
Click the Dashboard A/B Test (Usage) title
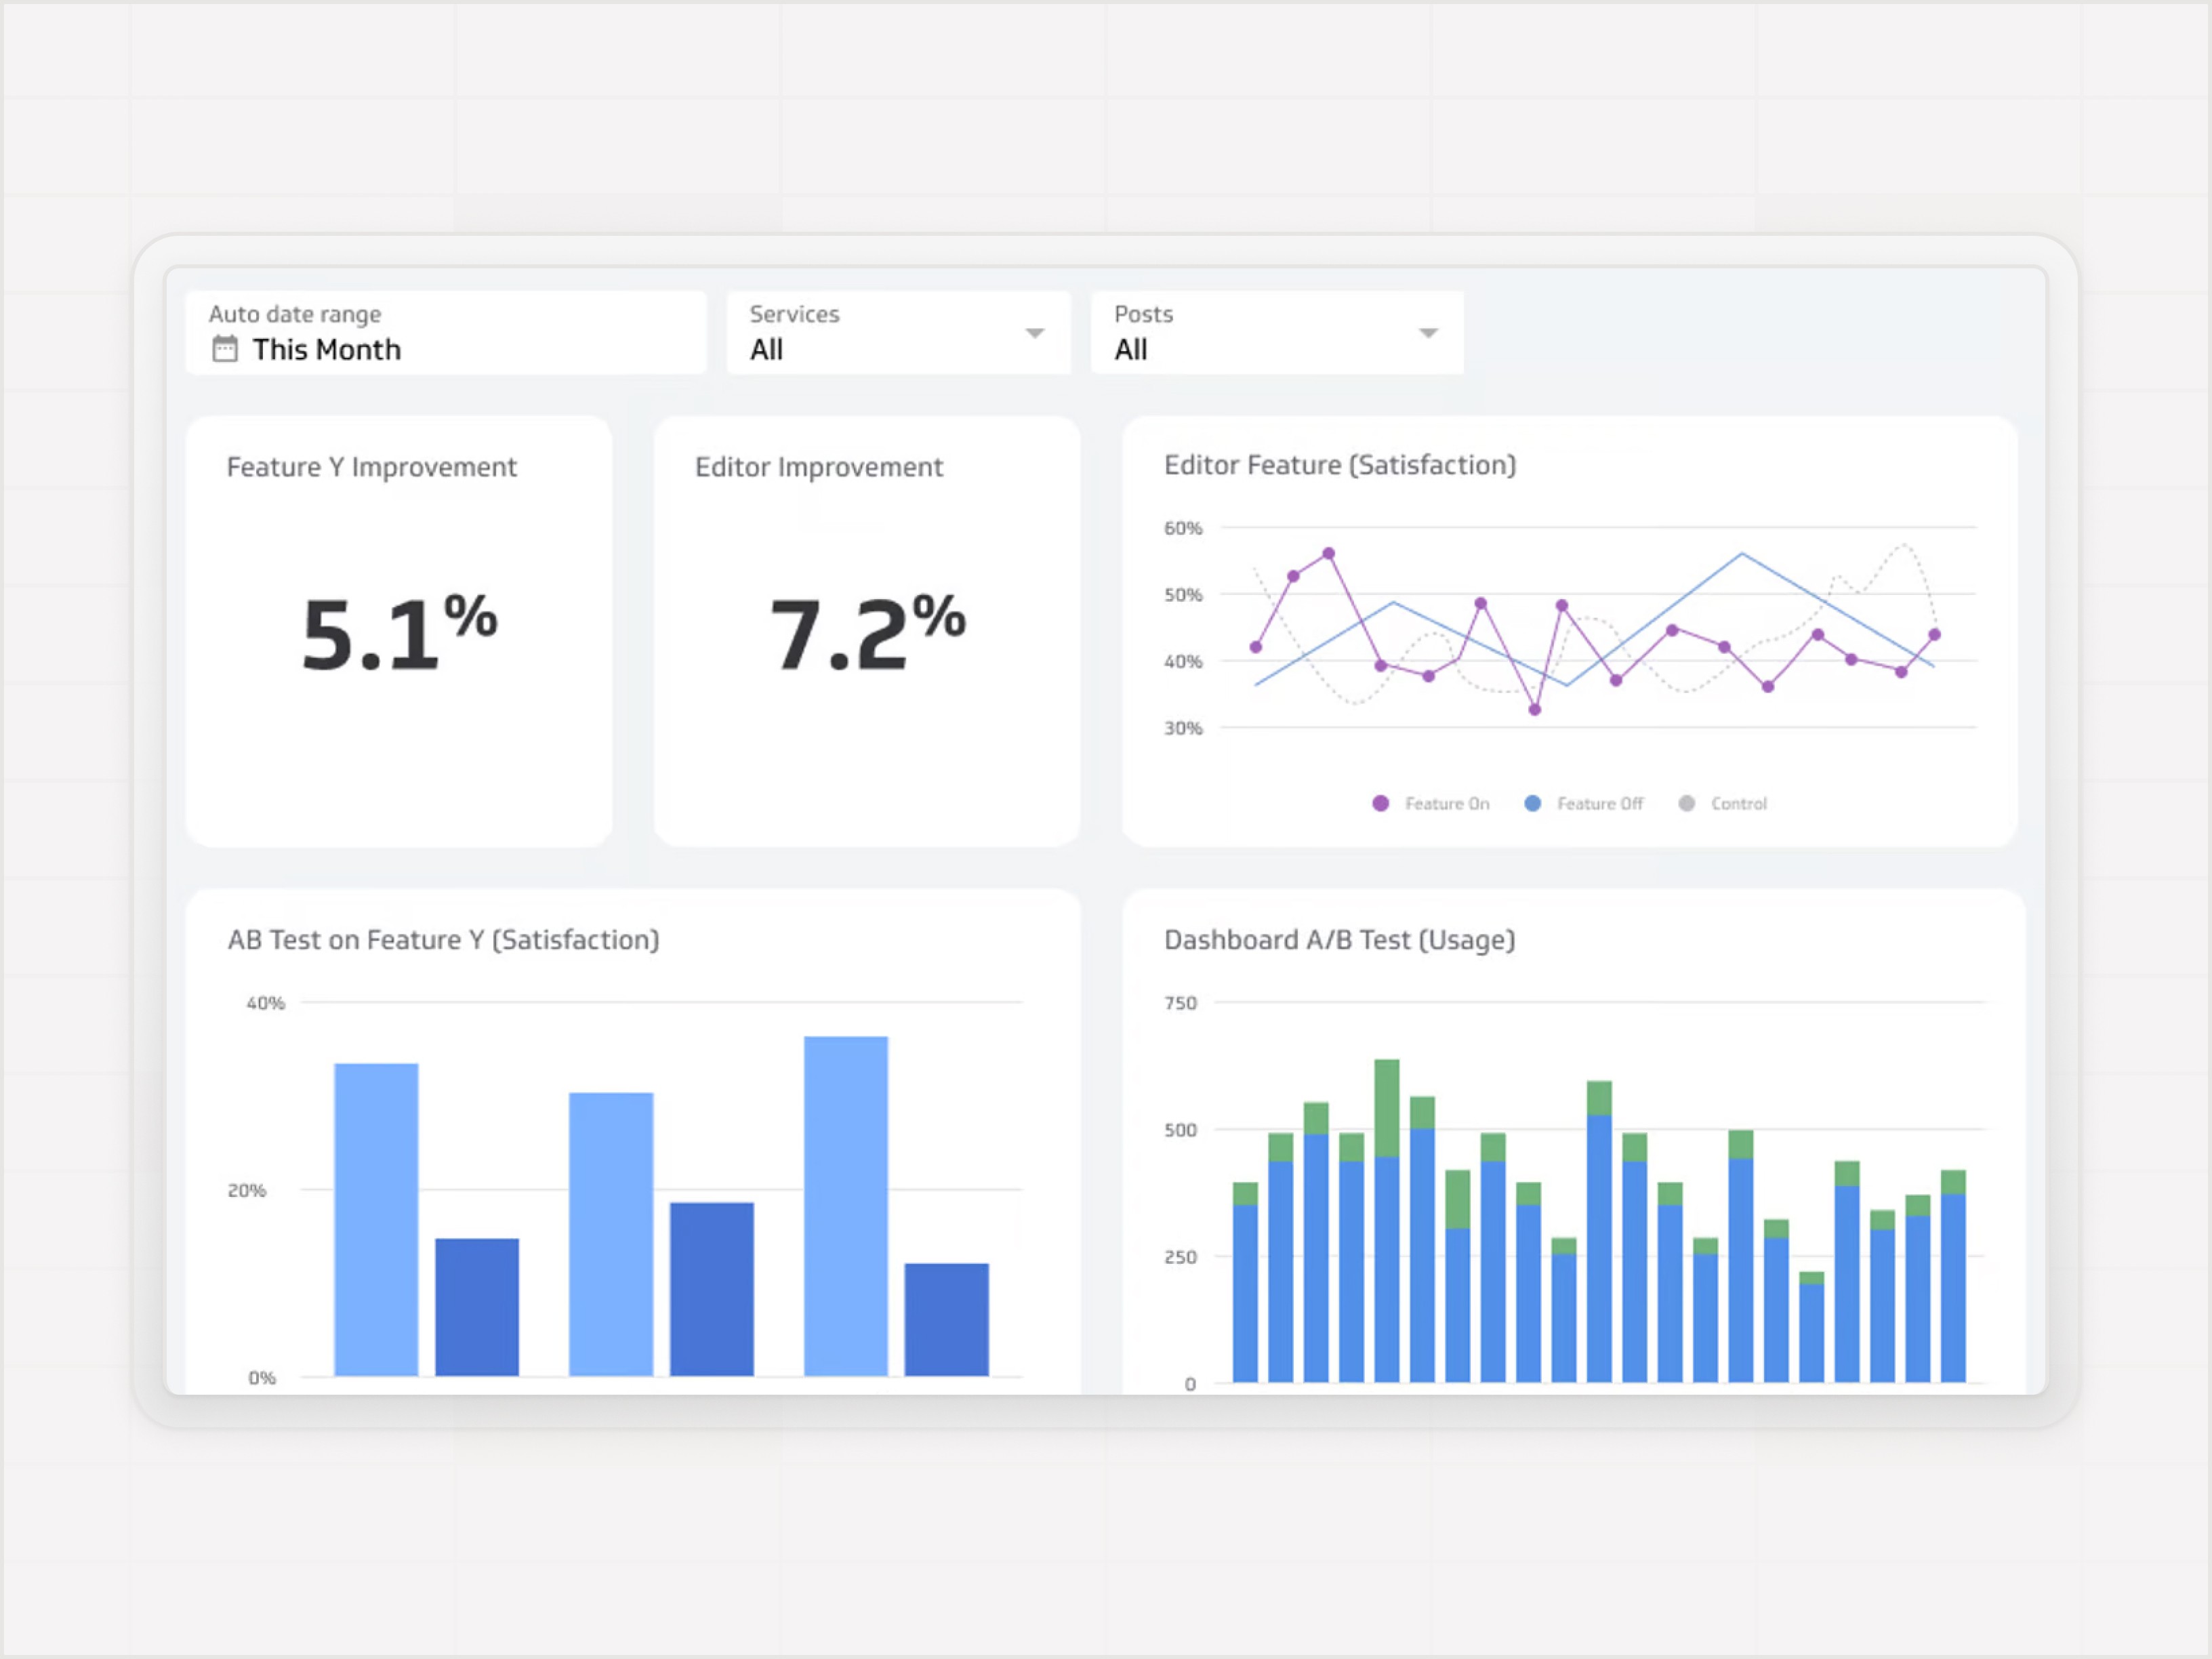(x=1340, y=940)
